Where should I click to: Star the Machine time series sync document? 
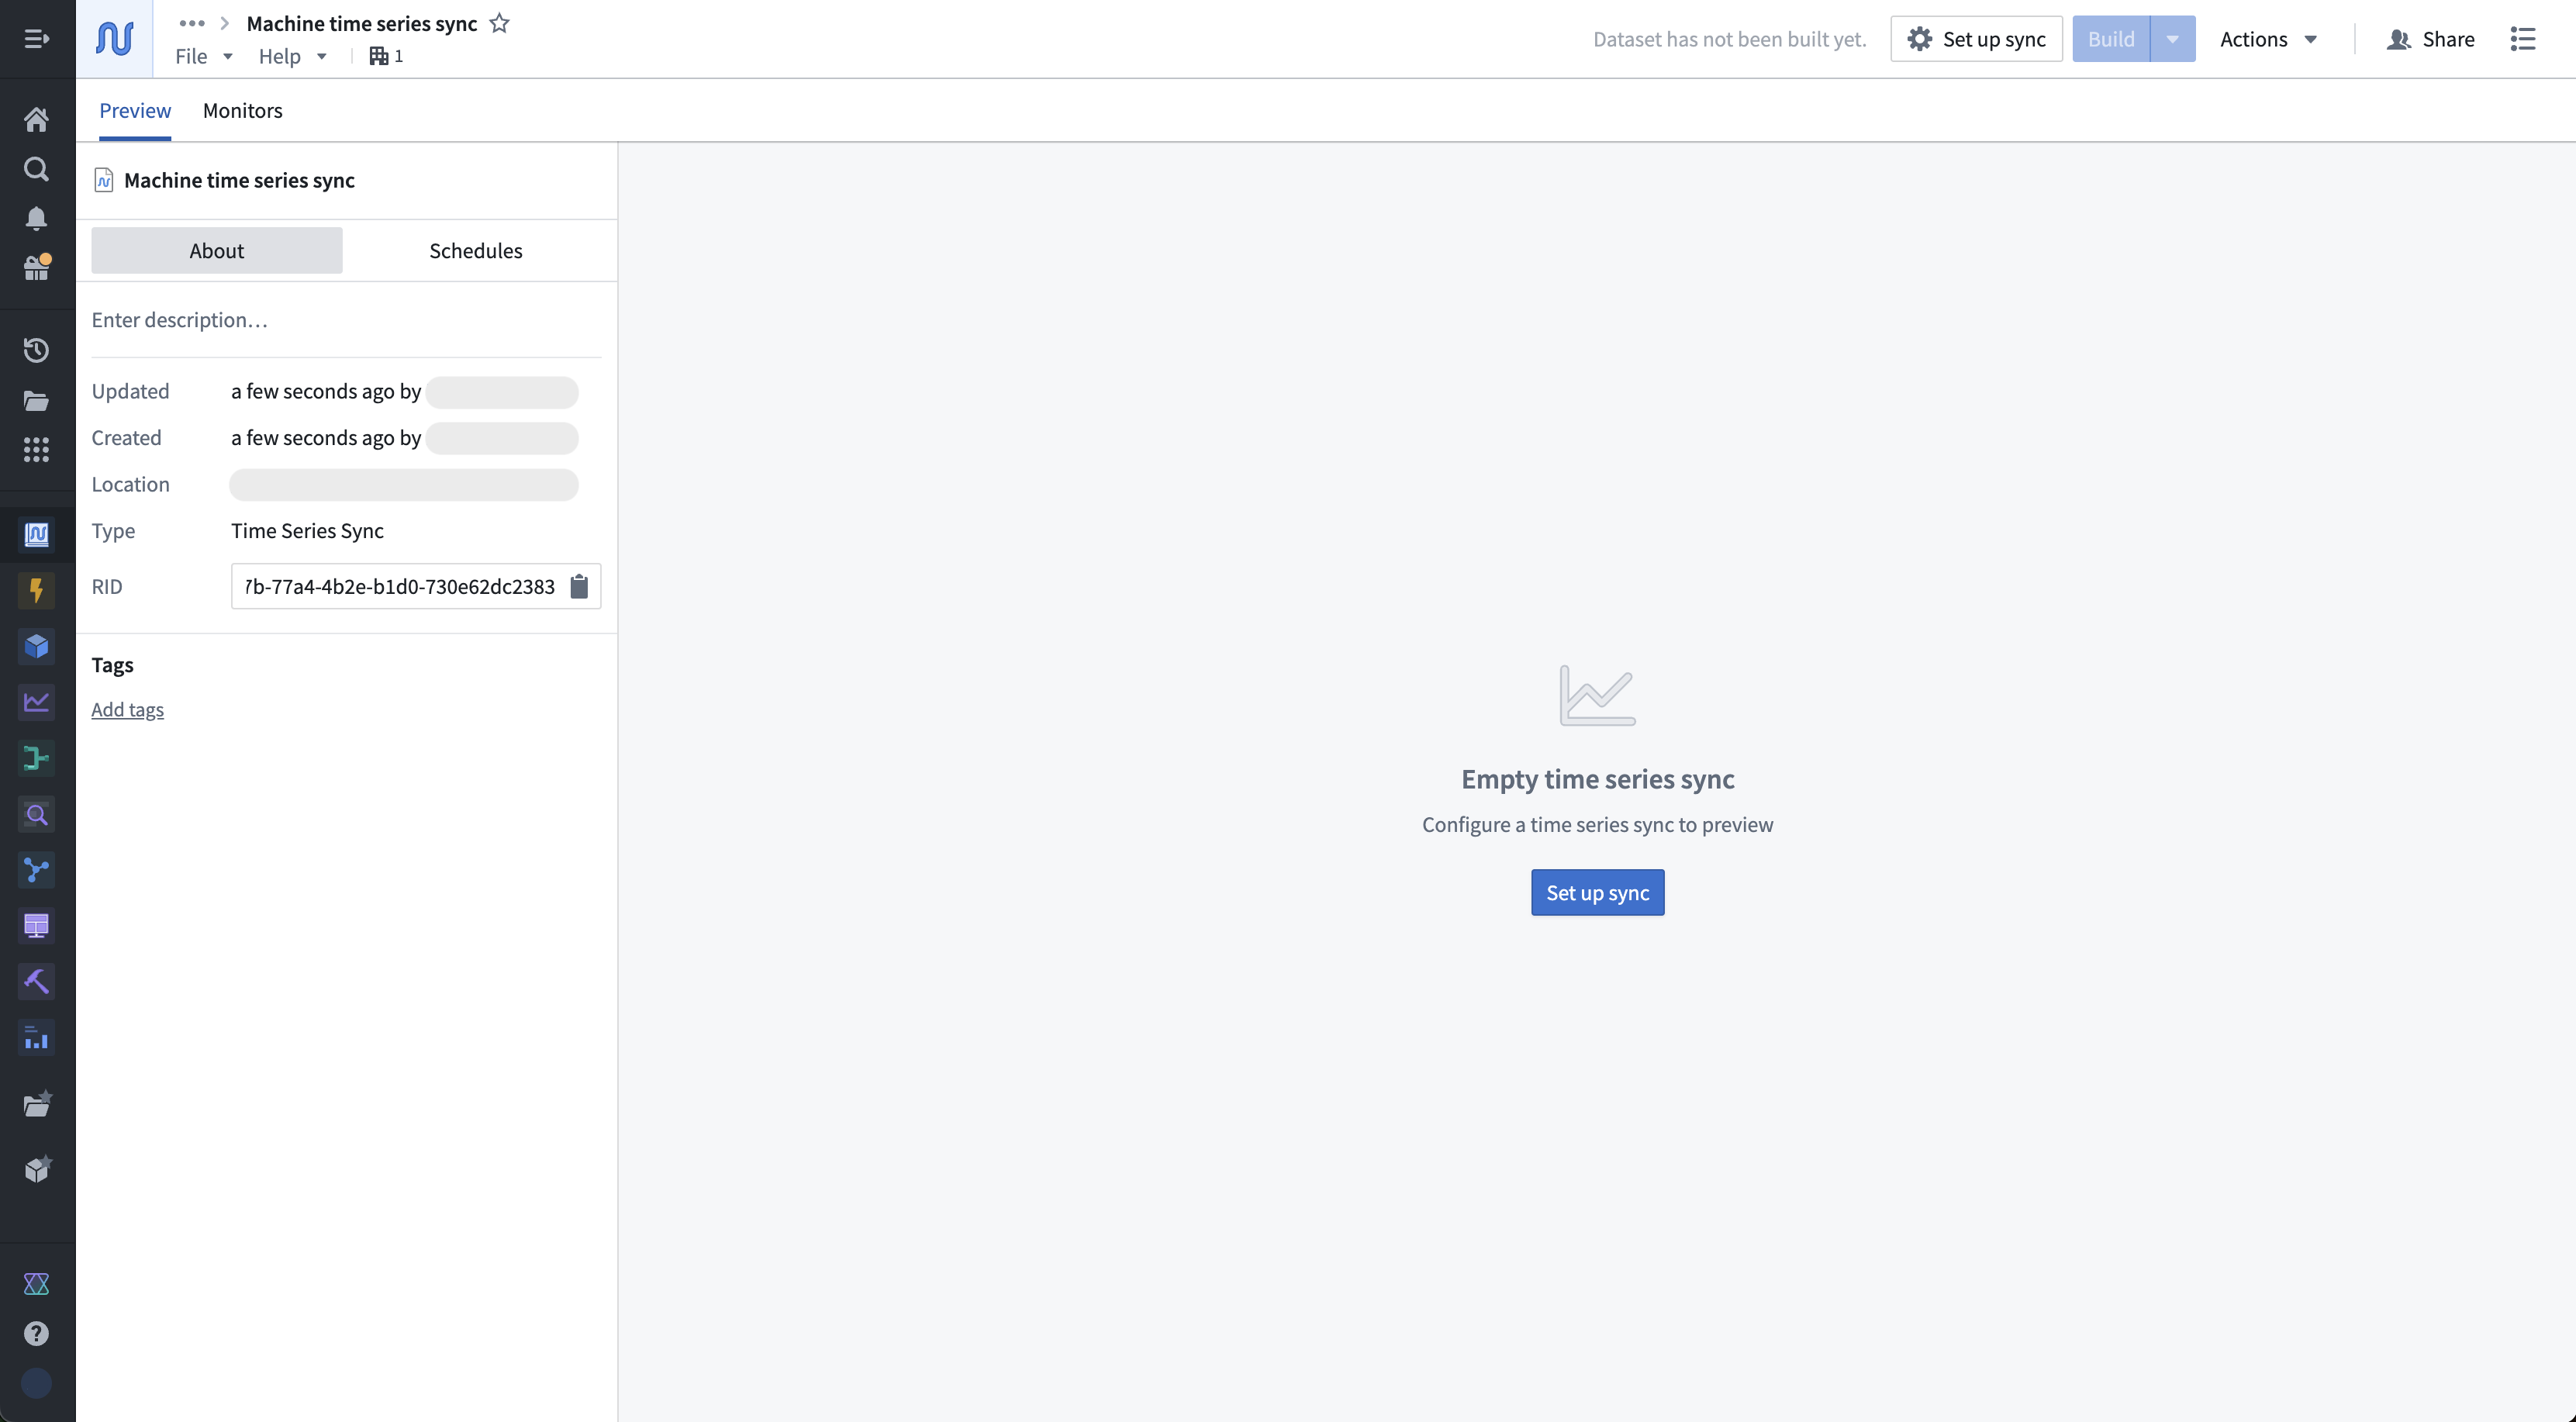[499, 23]
